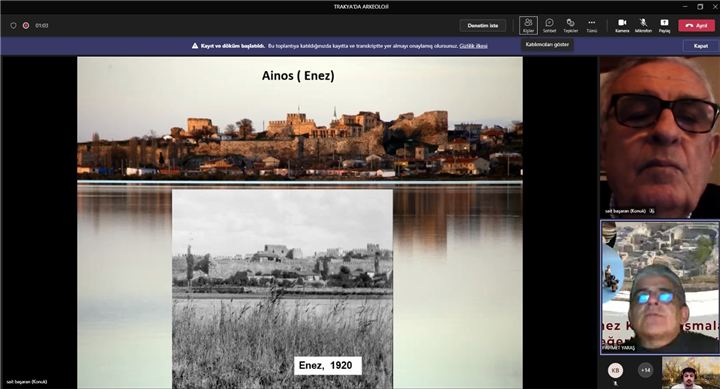Toggle the Kamera on or off
Viewport: 720px width, 389px height.
coord(622,25)
